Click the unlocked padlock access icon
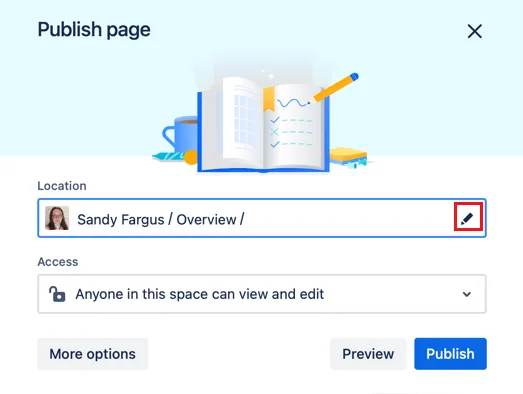The height and width of the screenshot is (394, 523). tap(57, 294)
